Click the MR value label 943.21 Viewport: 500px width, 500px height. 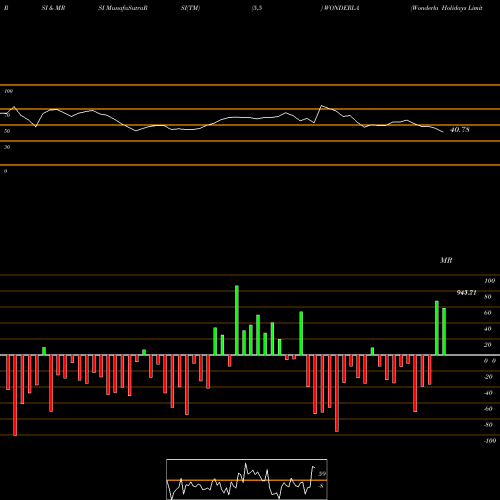point(466,293)
